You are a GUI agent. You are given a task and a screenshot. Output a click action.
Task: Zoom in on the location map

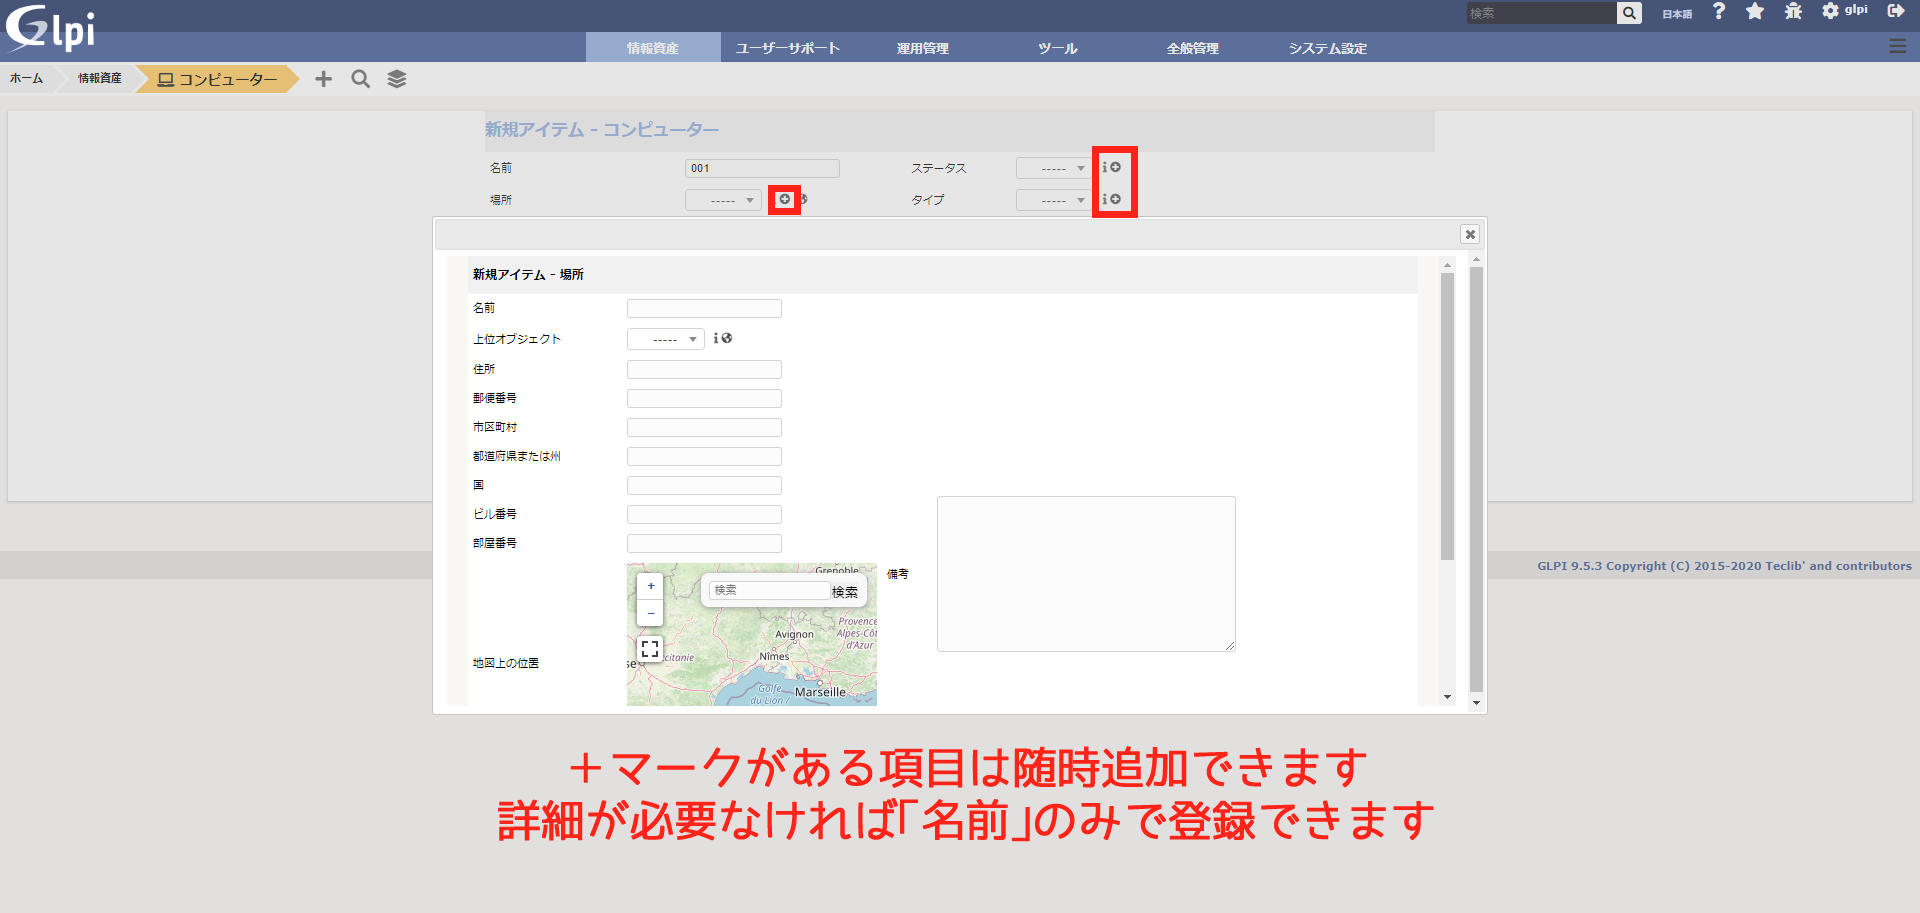pos(651,586)
